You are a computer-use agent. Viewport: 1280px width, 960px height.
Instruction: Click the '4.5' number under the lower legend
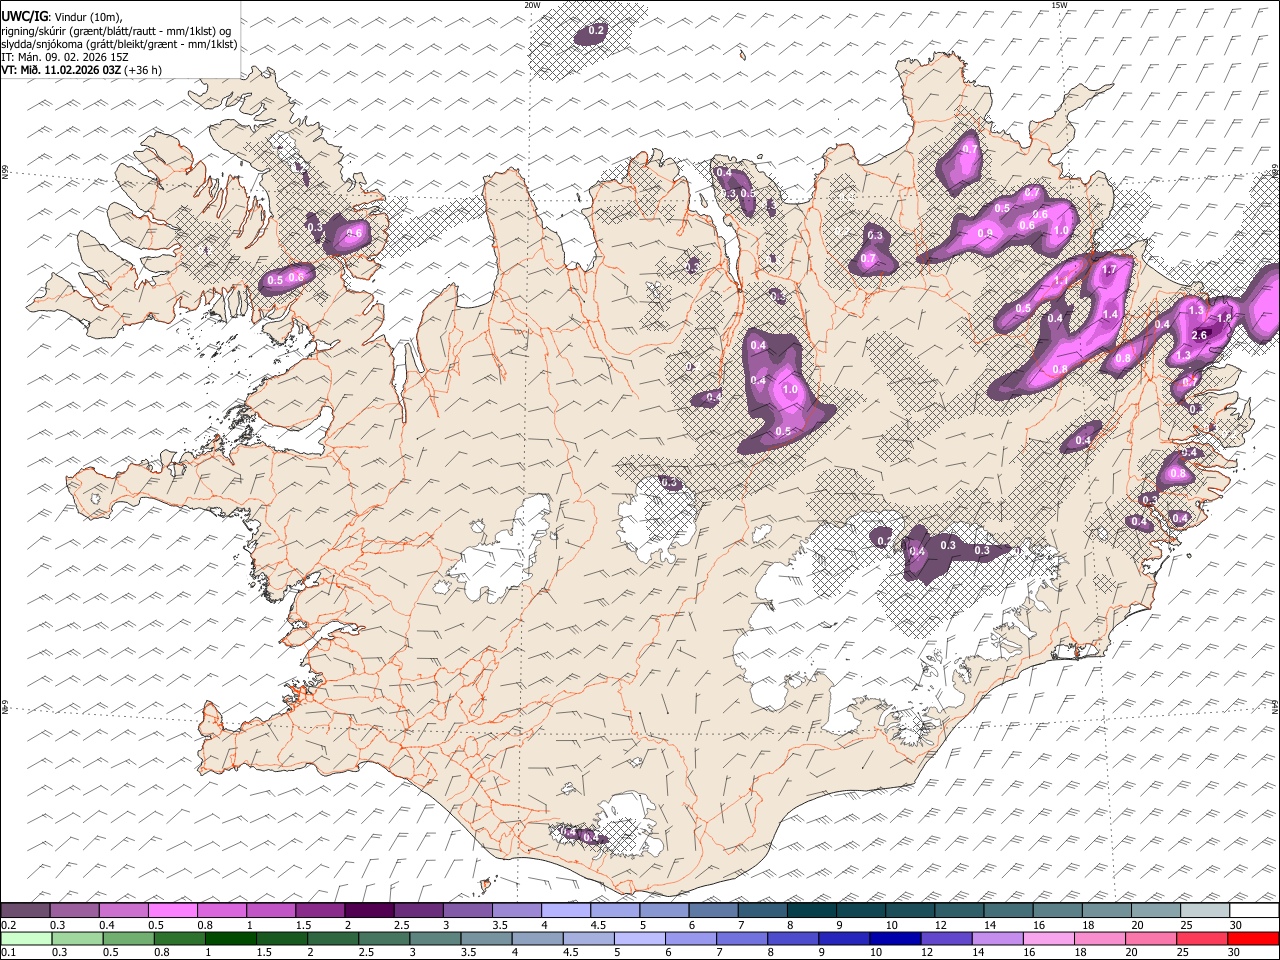(569, 953)
